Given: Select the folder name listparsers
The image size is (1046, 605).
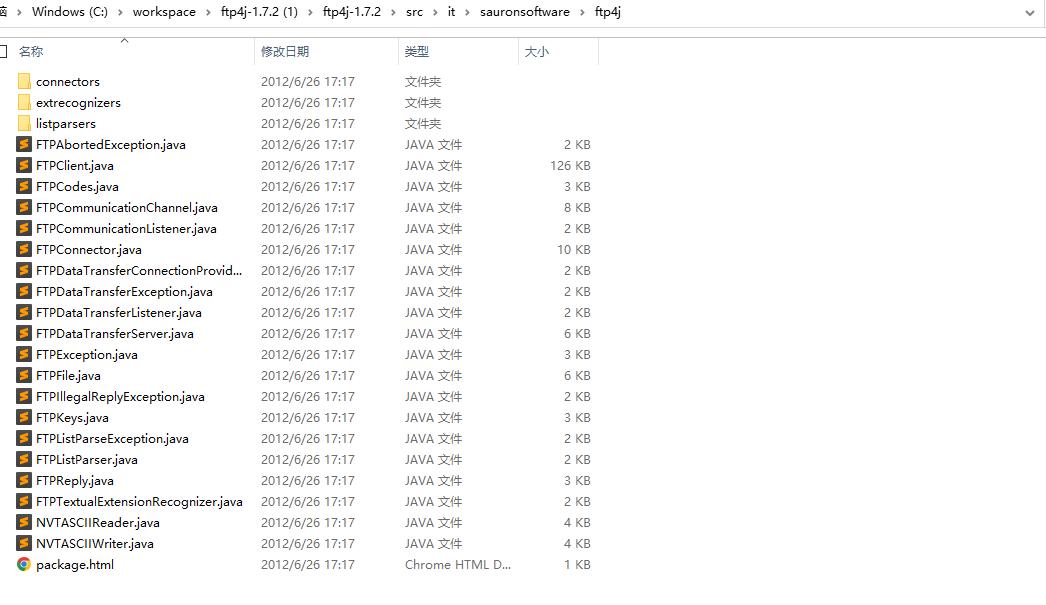Looking at the screenshot, I should (66, 123).
